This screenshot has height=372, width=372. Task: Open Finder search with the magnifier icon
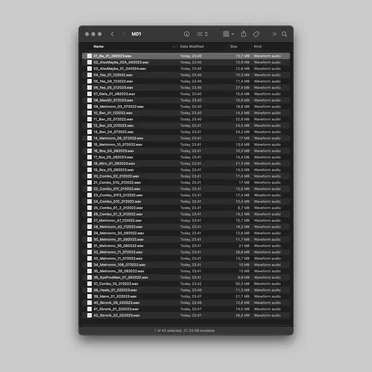pos(284,34)
